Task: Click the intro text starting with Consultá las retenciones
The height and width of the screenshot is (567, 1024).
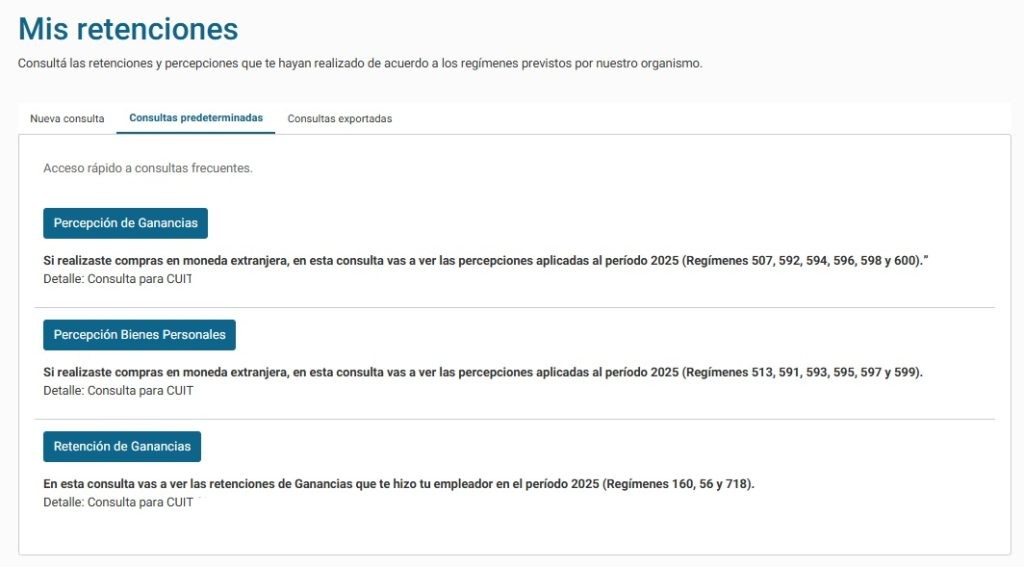Action: click(360, 63)
